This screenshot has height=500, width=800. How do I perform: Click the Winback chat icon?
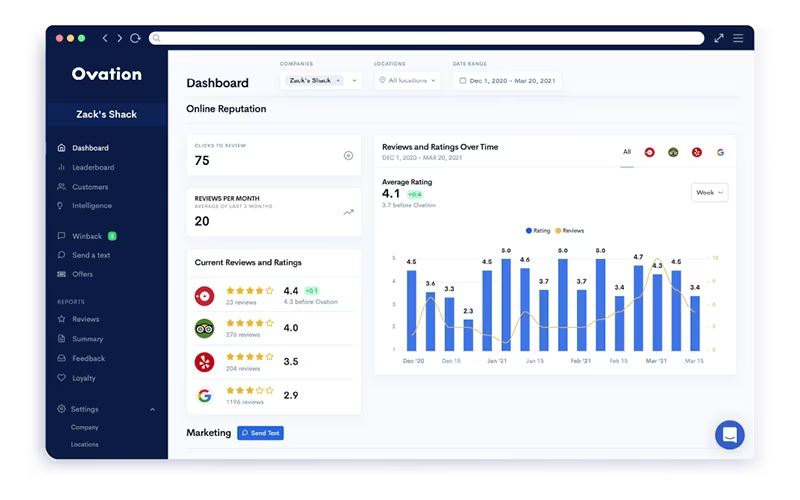tap(61, 236)
